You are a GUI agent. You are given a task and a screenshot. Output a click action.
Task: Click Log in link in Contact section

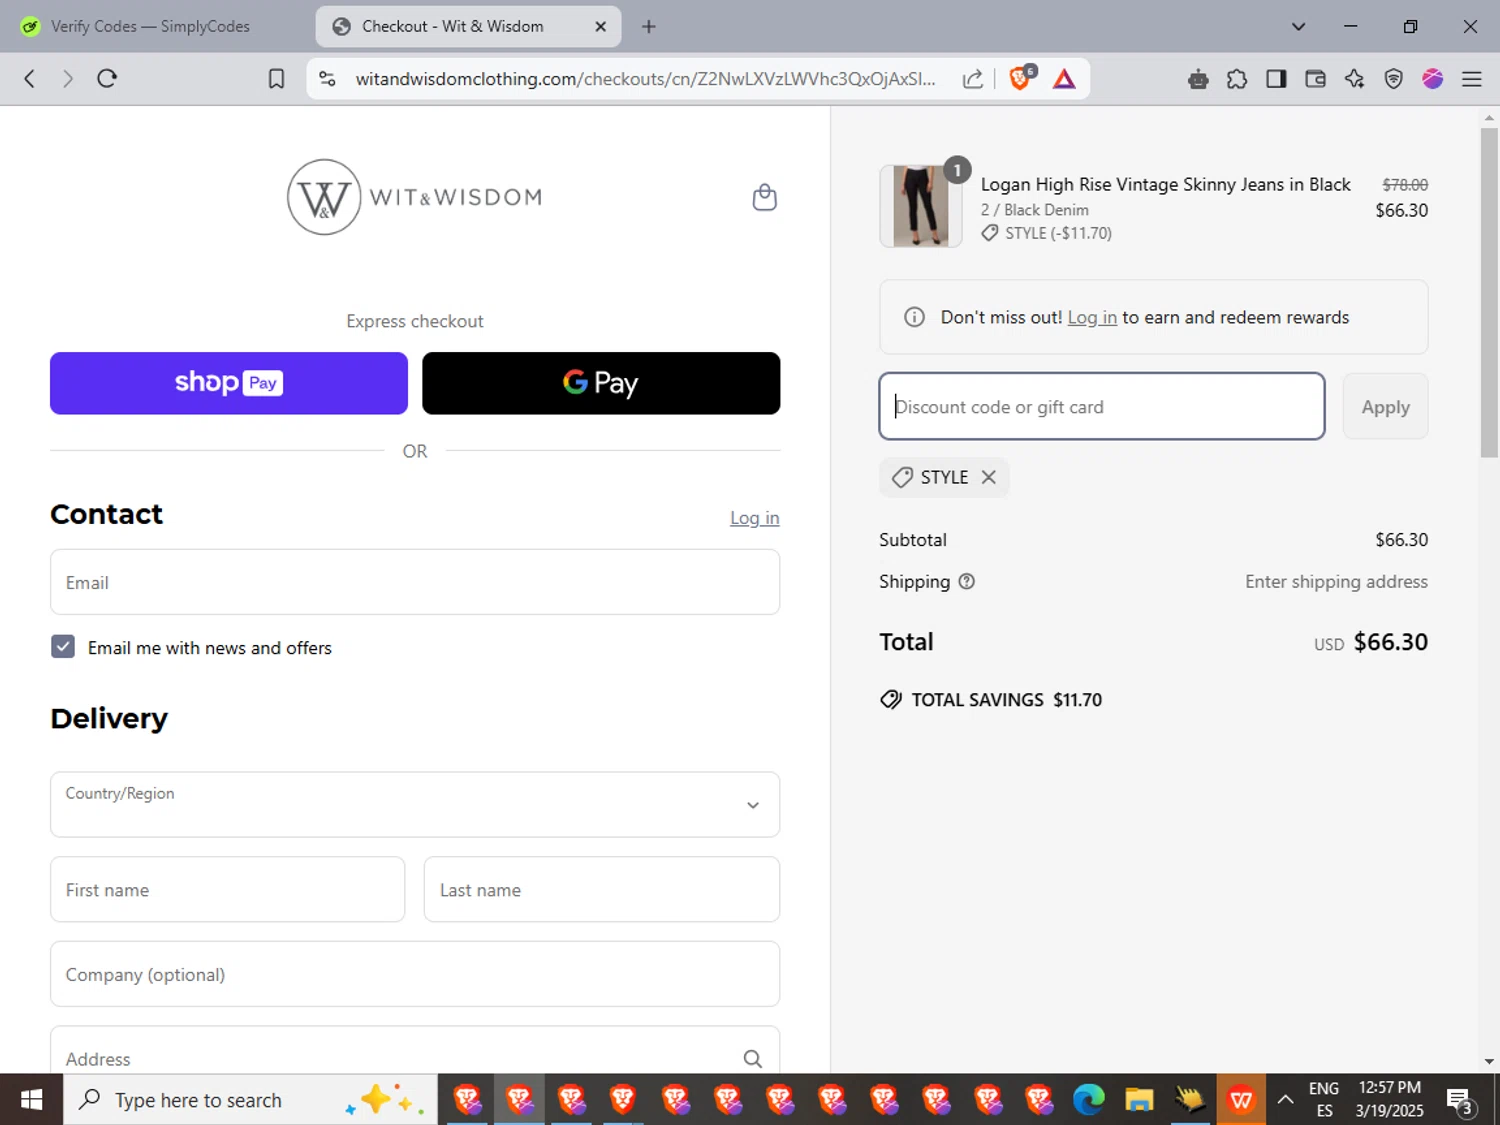coord(754,518)
